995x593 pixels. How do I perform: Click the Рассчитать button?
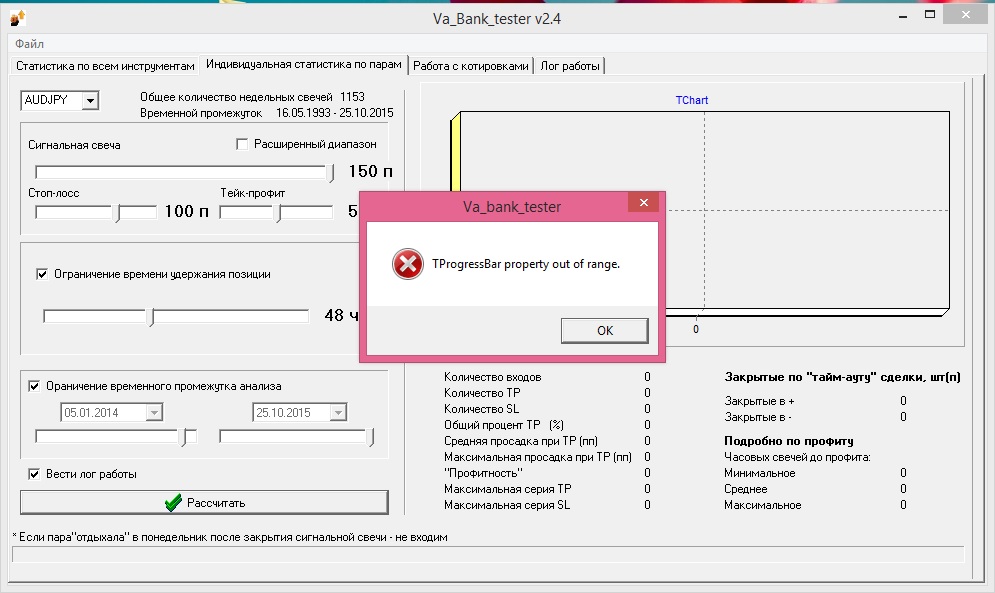[x=204, y=502]
